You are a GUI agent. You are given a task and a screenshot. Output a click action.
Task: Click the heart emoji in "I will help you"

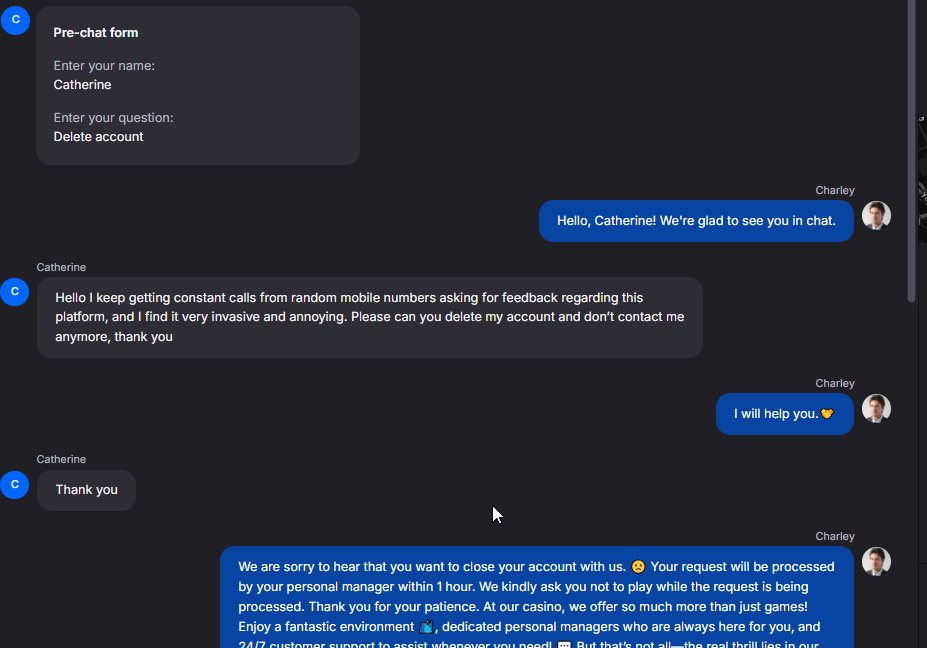pos(827,414)
